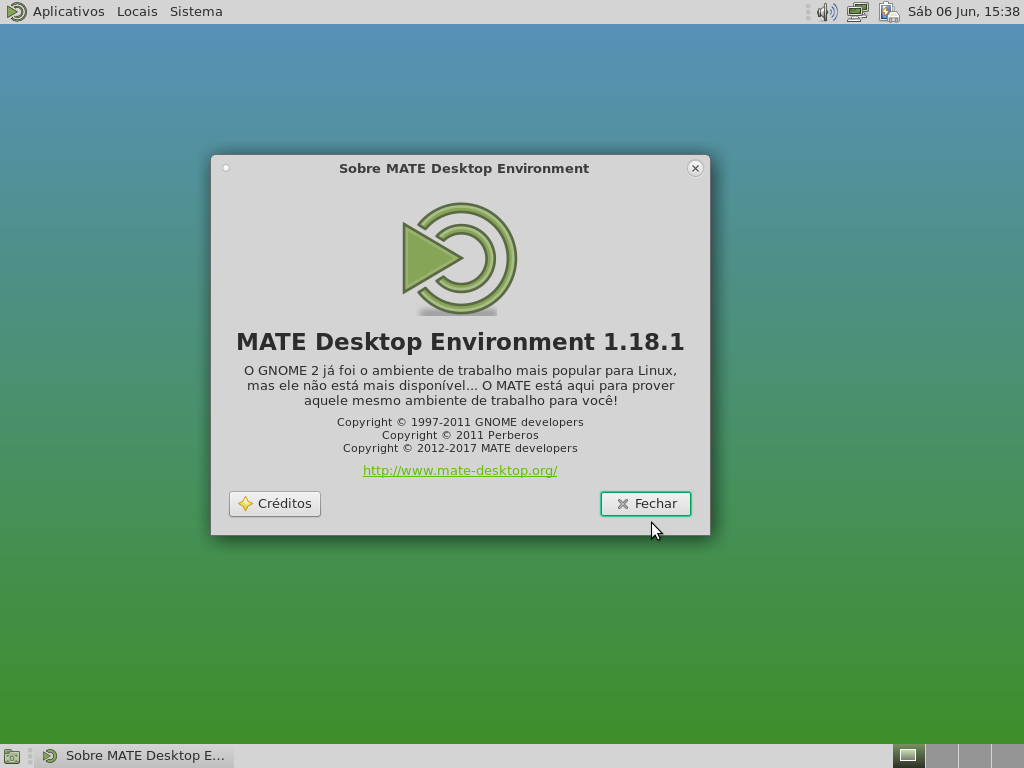This screenshot has height=768, width=1024.
Task: Click the panel handle beside the volume icon
Action: (808, 12)
